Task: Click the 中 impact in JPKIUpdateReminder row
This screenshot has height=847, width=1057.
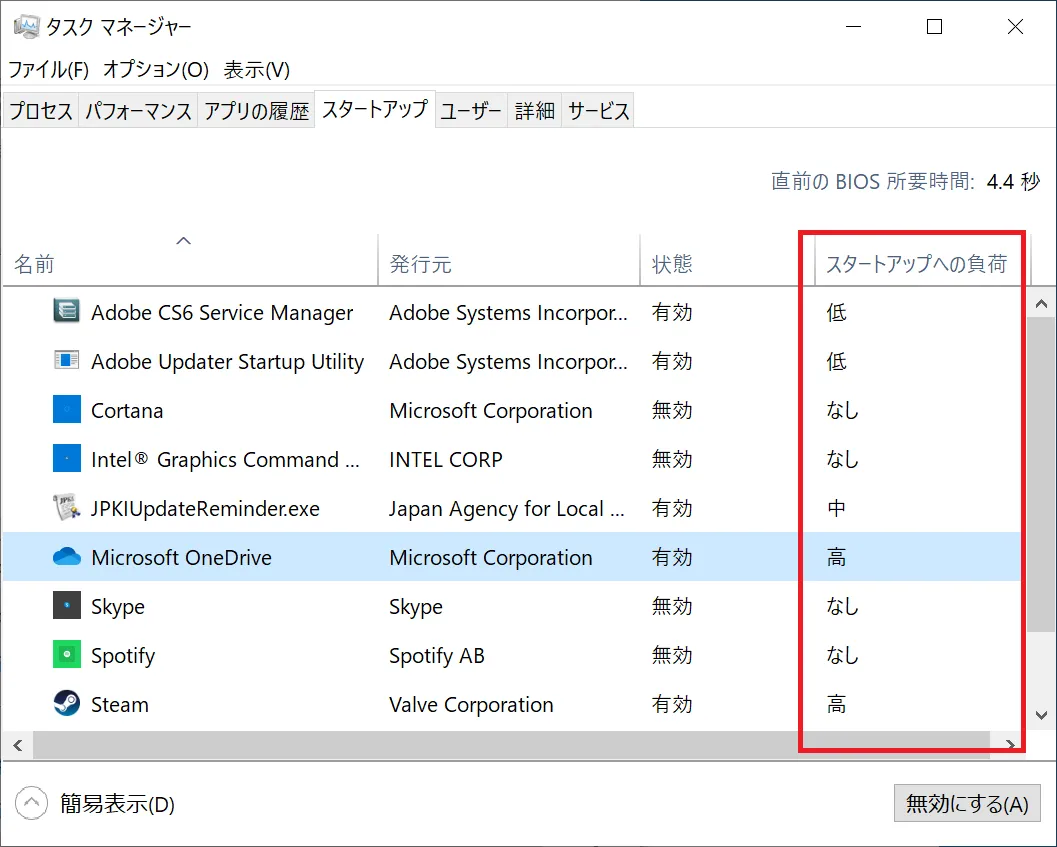Action: [x=836, y=508]
